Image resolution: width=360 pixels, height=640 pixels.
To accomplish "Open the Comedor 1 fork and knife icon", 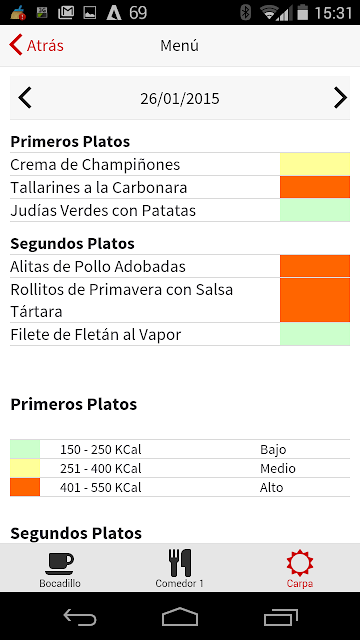I will 180,563.
